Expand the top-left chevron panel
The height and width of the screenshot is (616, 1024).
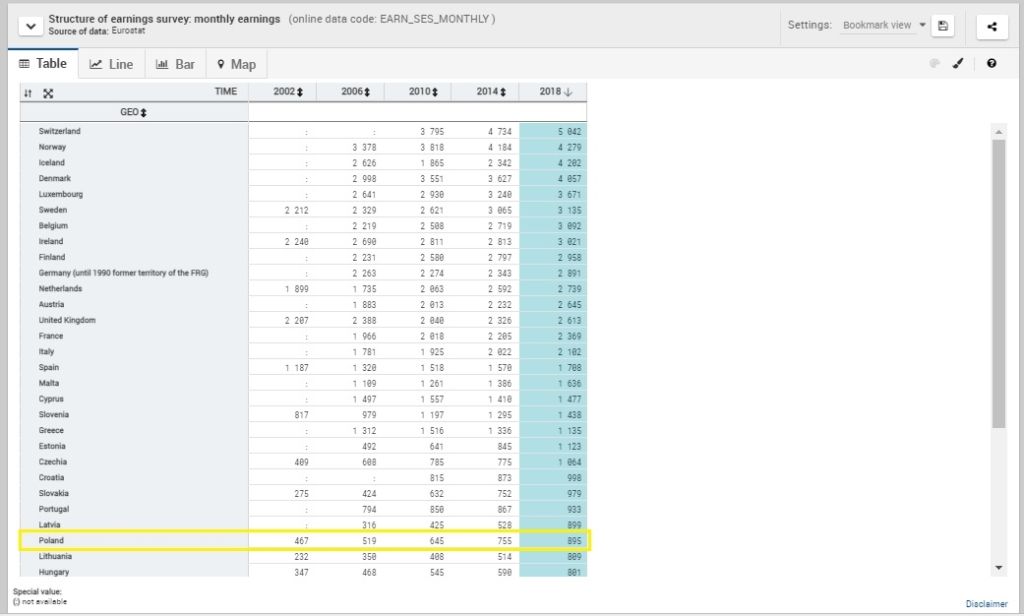tap(30, 25)
